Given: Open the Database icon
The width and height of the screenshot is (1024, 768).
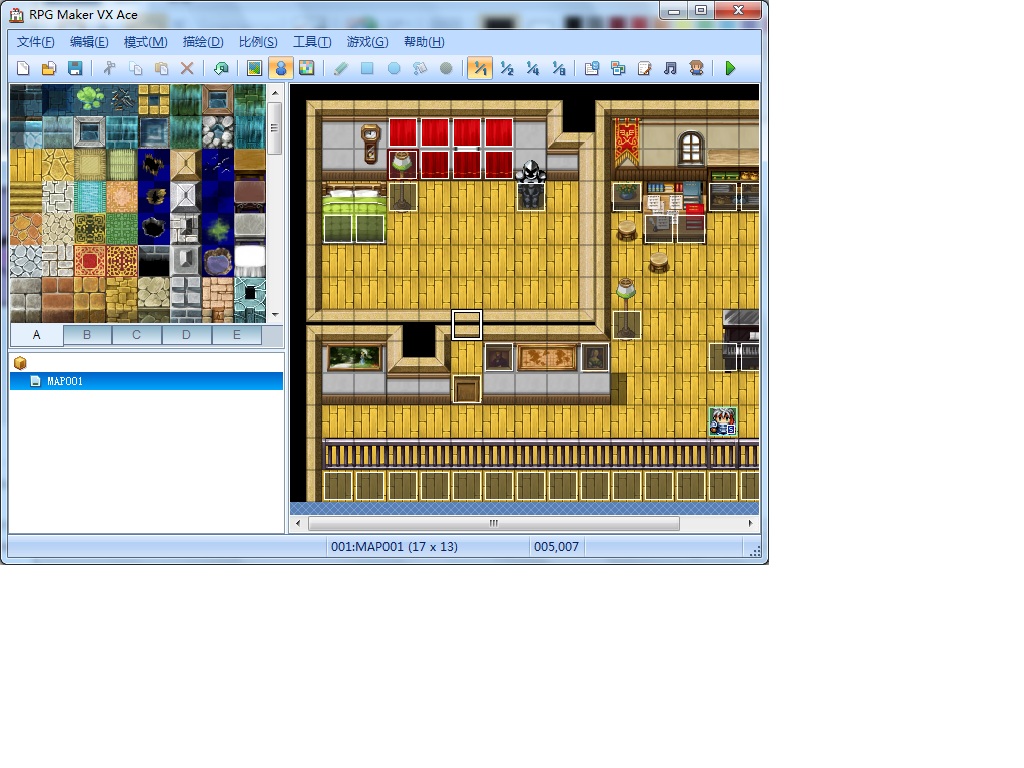Looking at the screenshot, I should tap(592, 68).
